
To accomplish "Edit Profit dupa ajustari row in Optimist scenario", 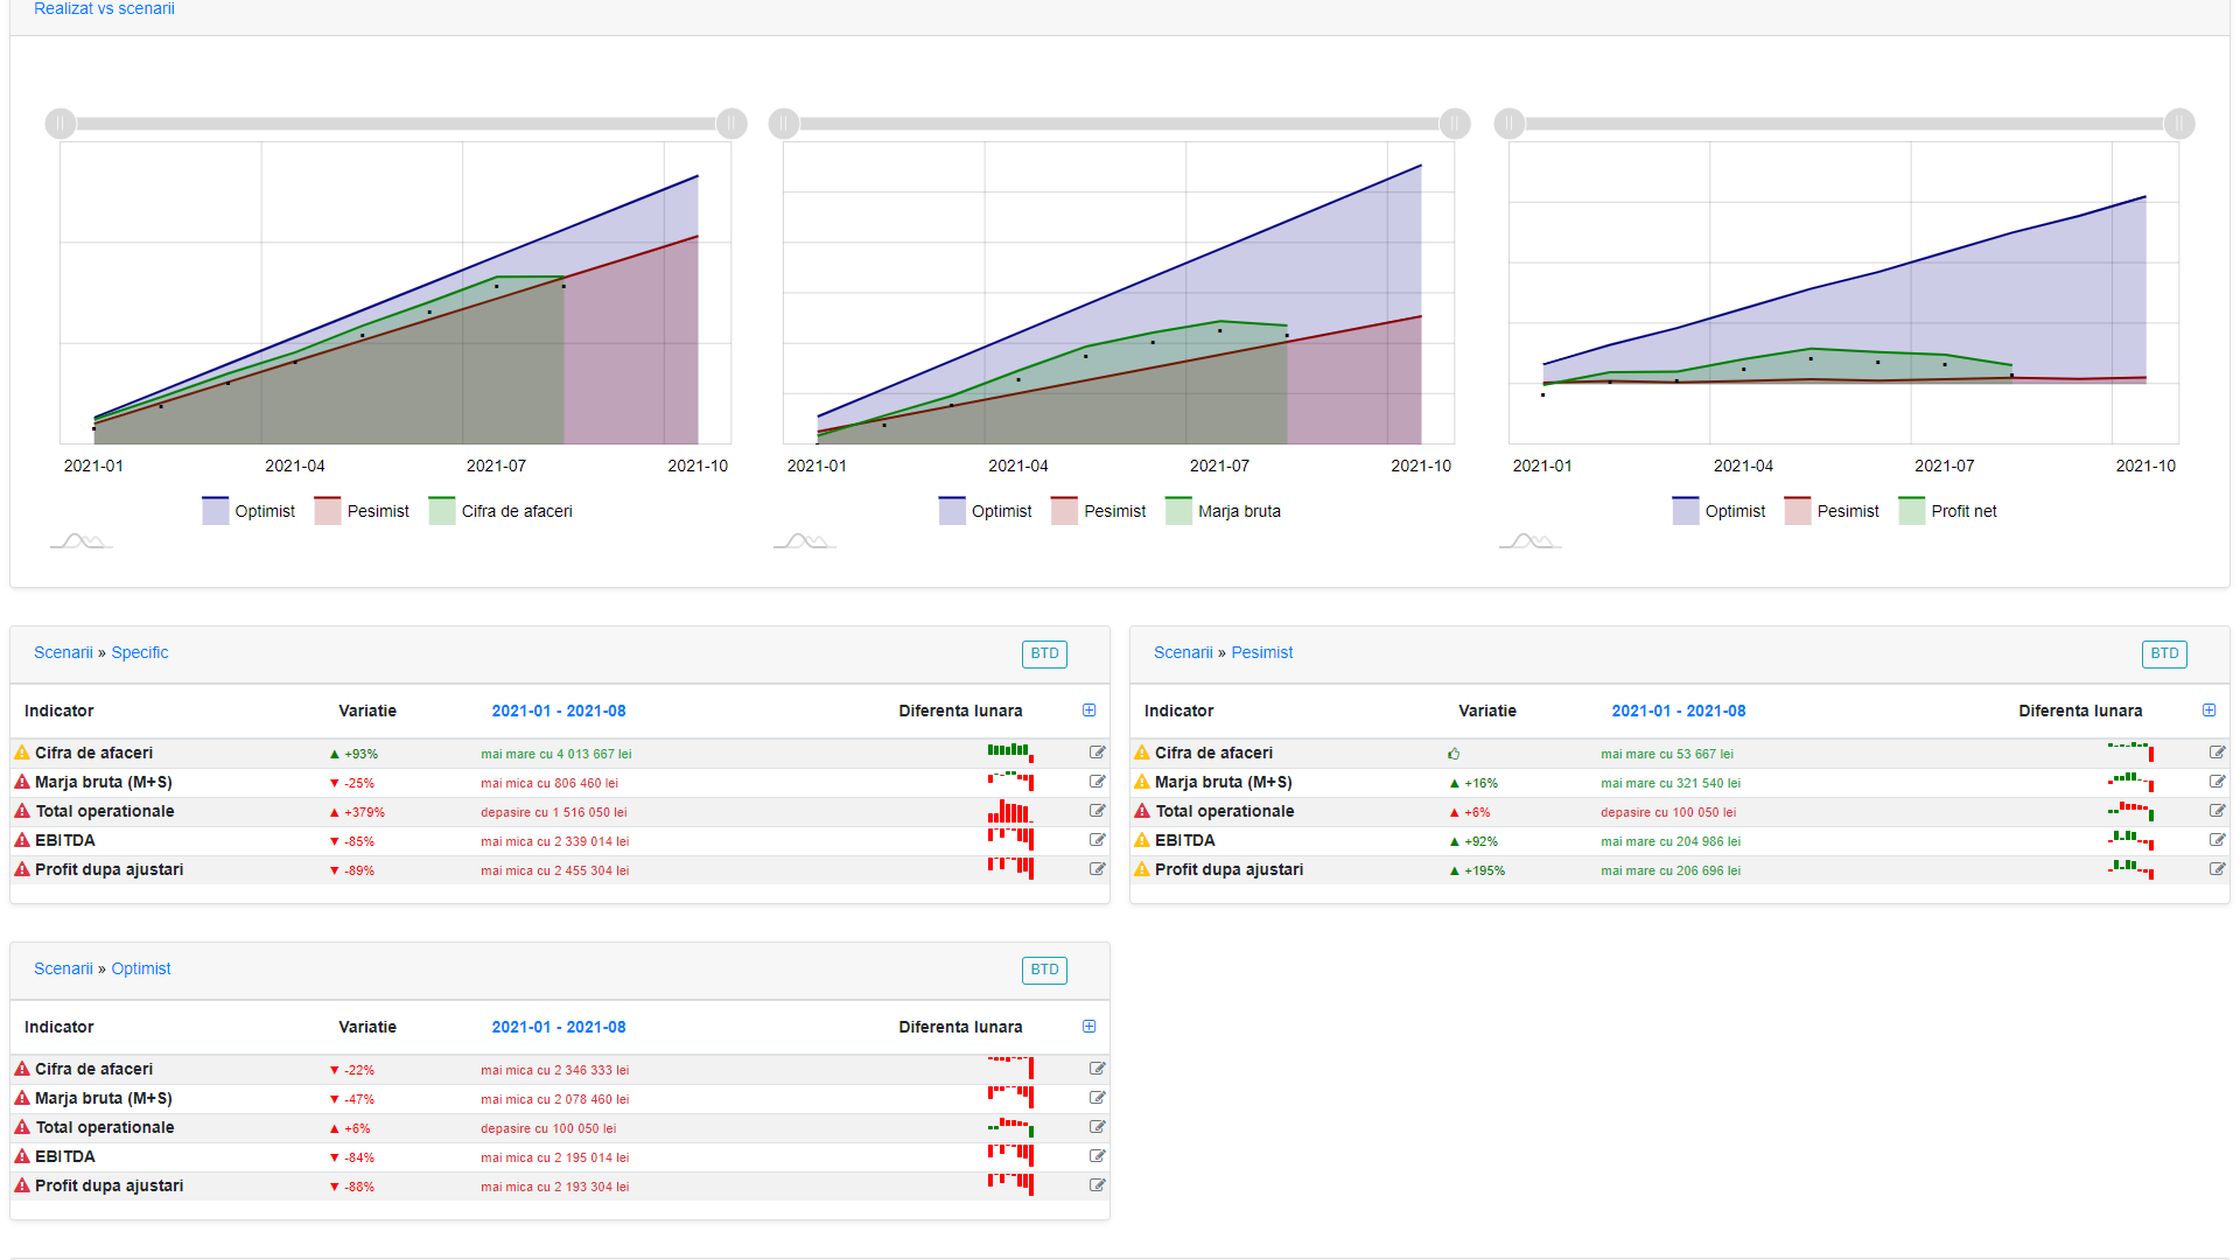I will (1097, 1184).
